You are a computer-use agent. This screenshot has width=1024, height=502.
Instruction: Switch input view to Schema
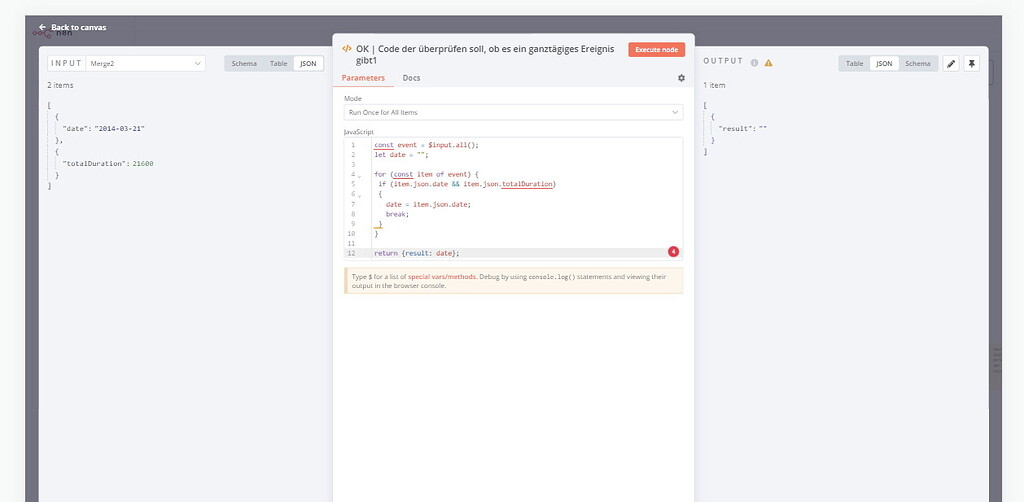click(244, 63)
